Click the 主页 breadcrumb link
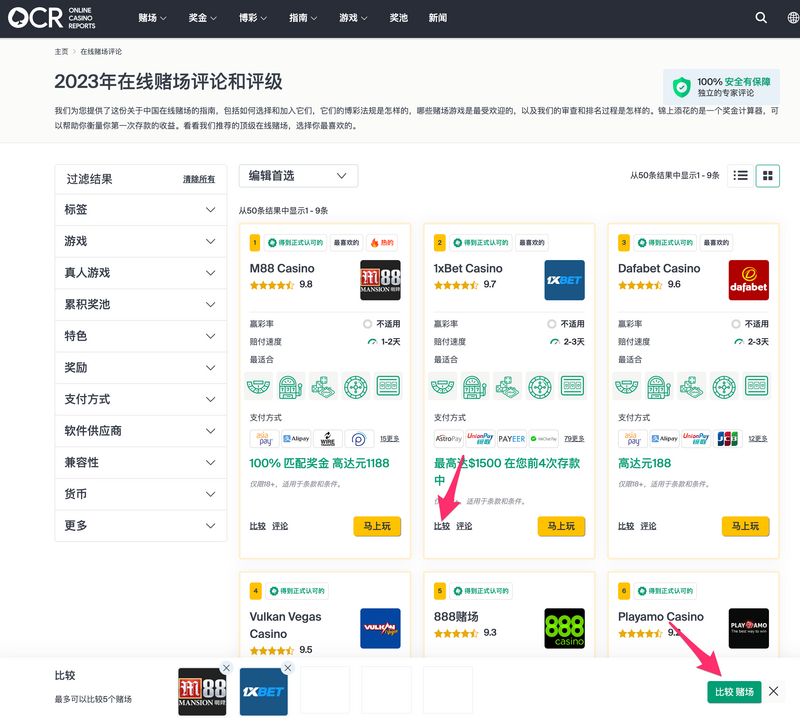 click(x=61, y=52)
